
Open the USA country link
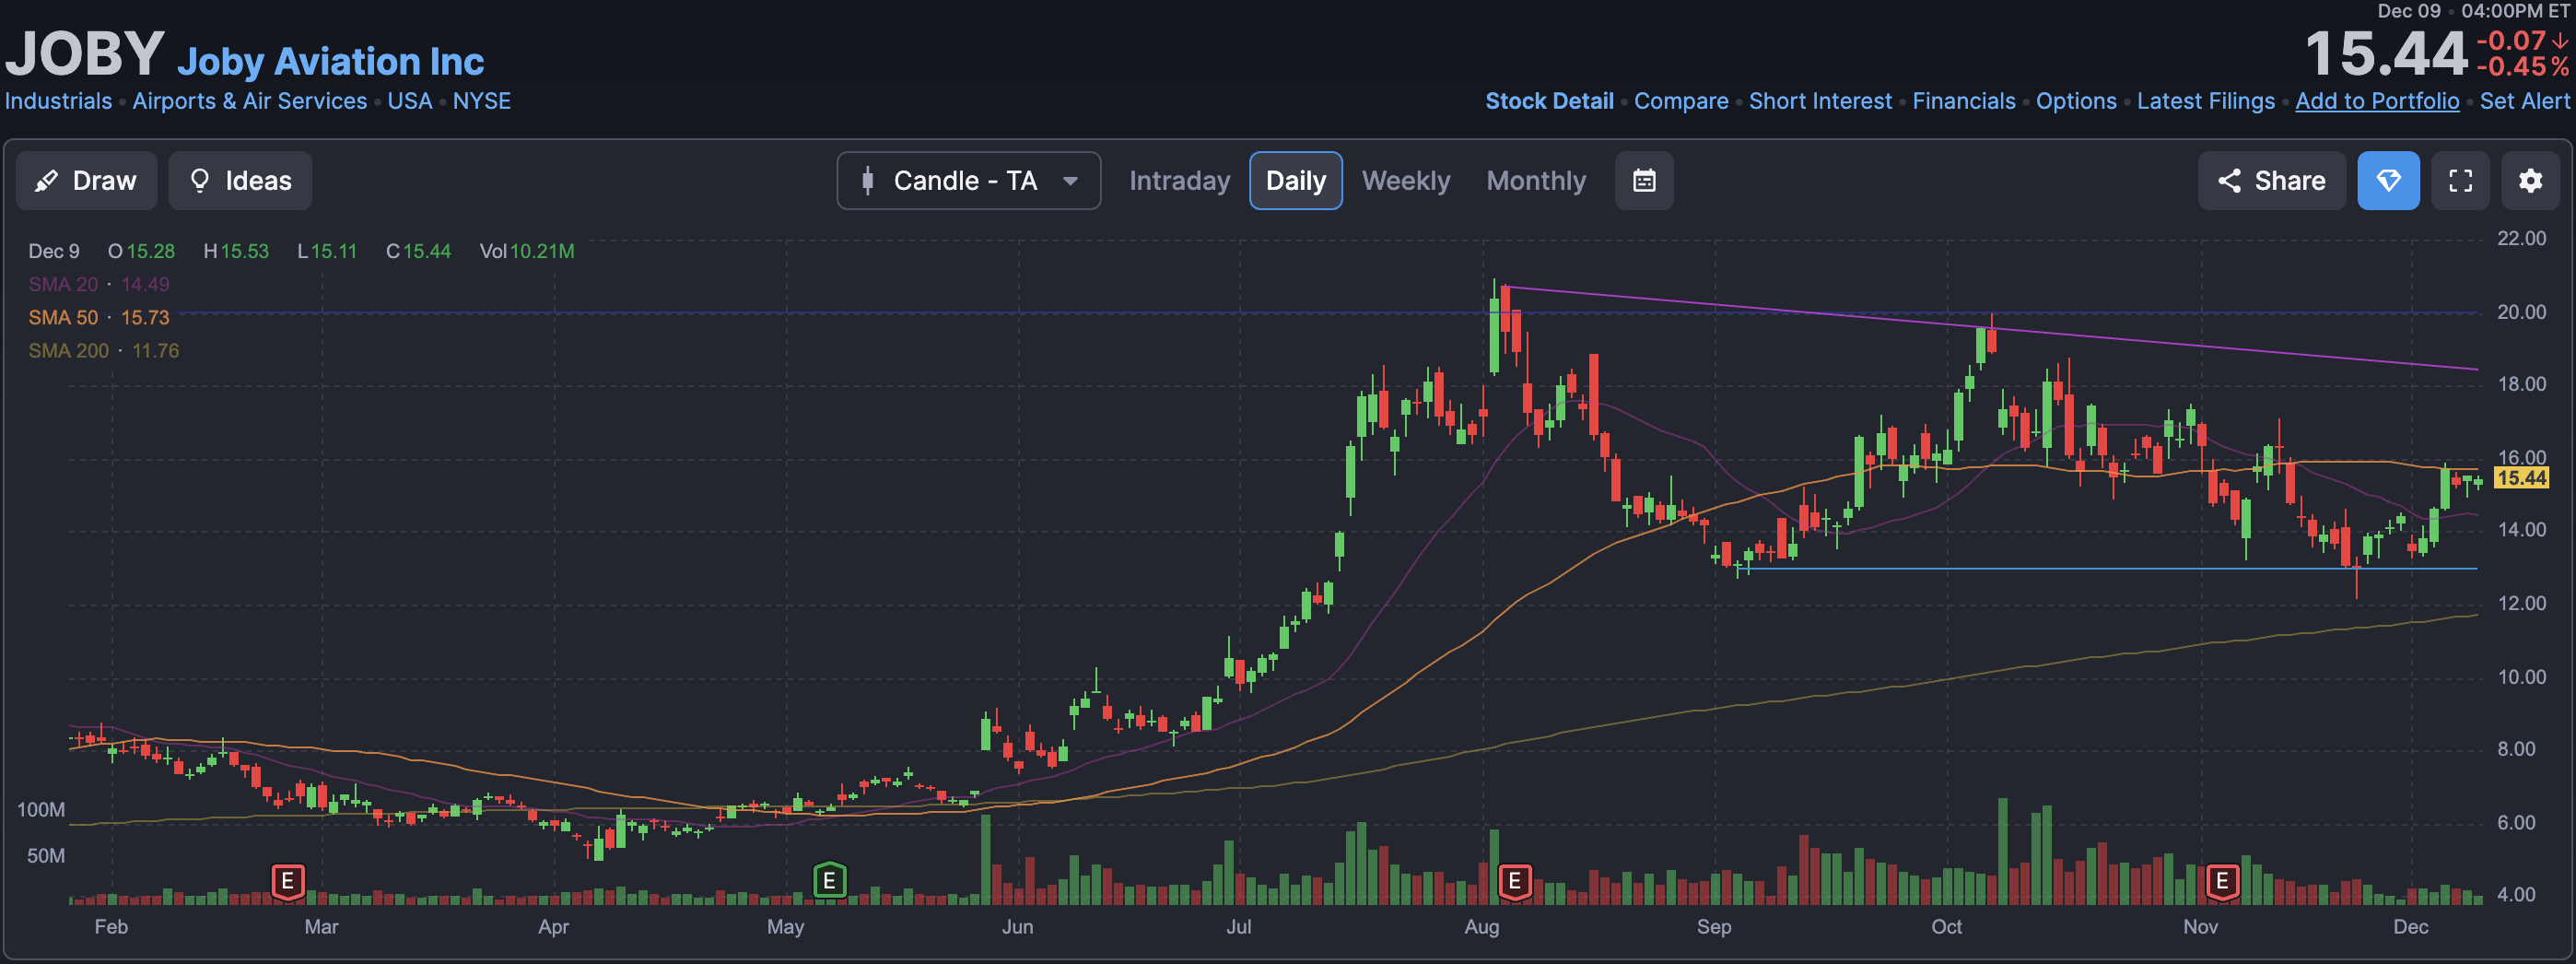[x=410, y=101]
